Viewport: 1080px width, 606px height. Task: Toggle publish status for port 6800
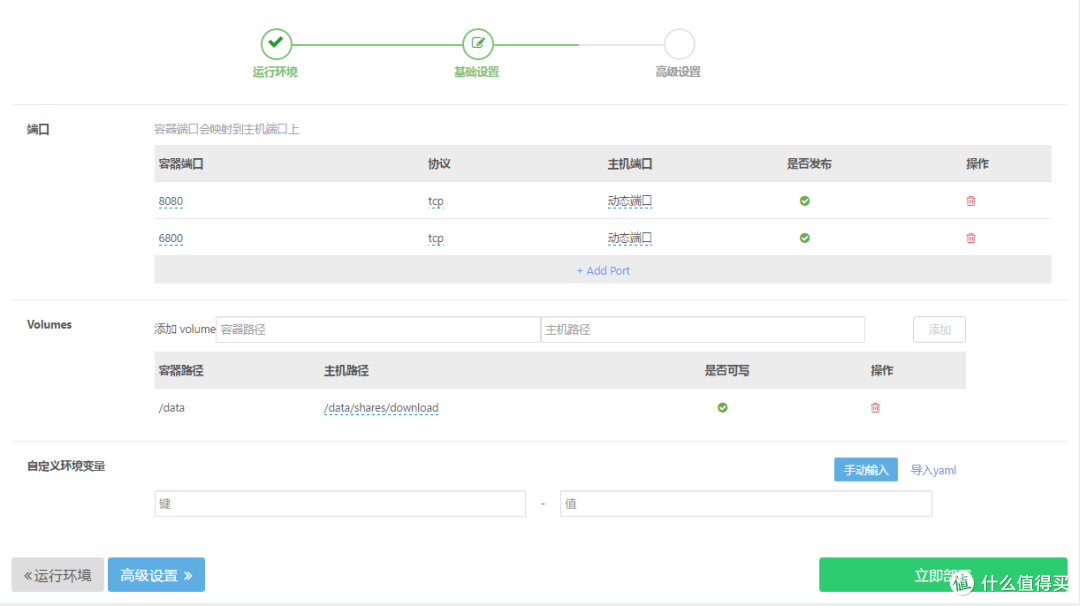804,238
